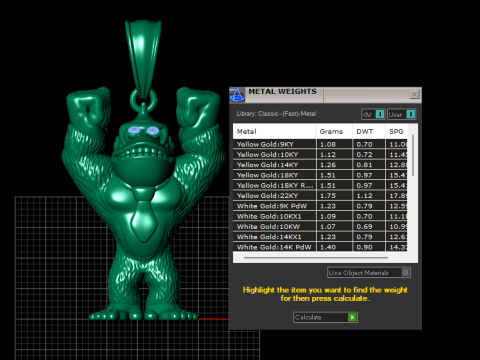Click the 1.40 grams value for 14K PdW
The height and width of the screenshot is (360, 480).
click(x=328, y=247)
